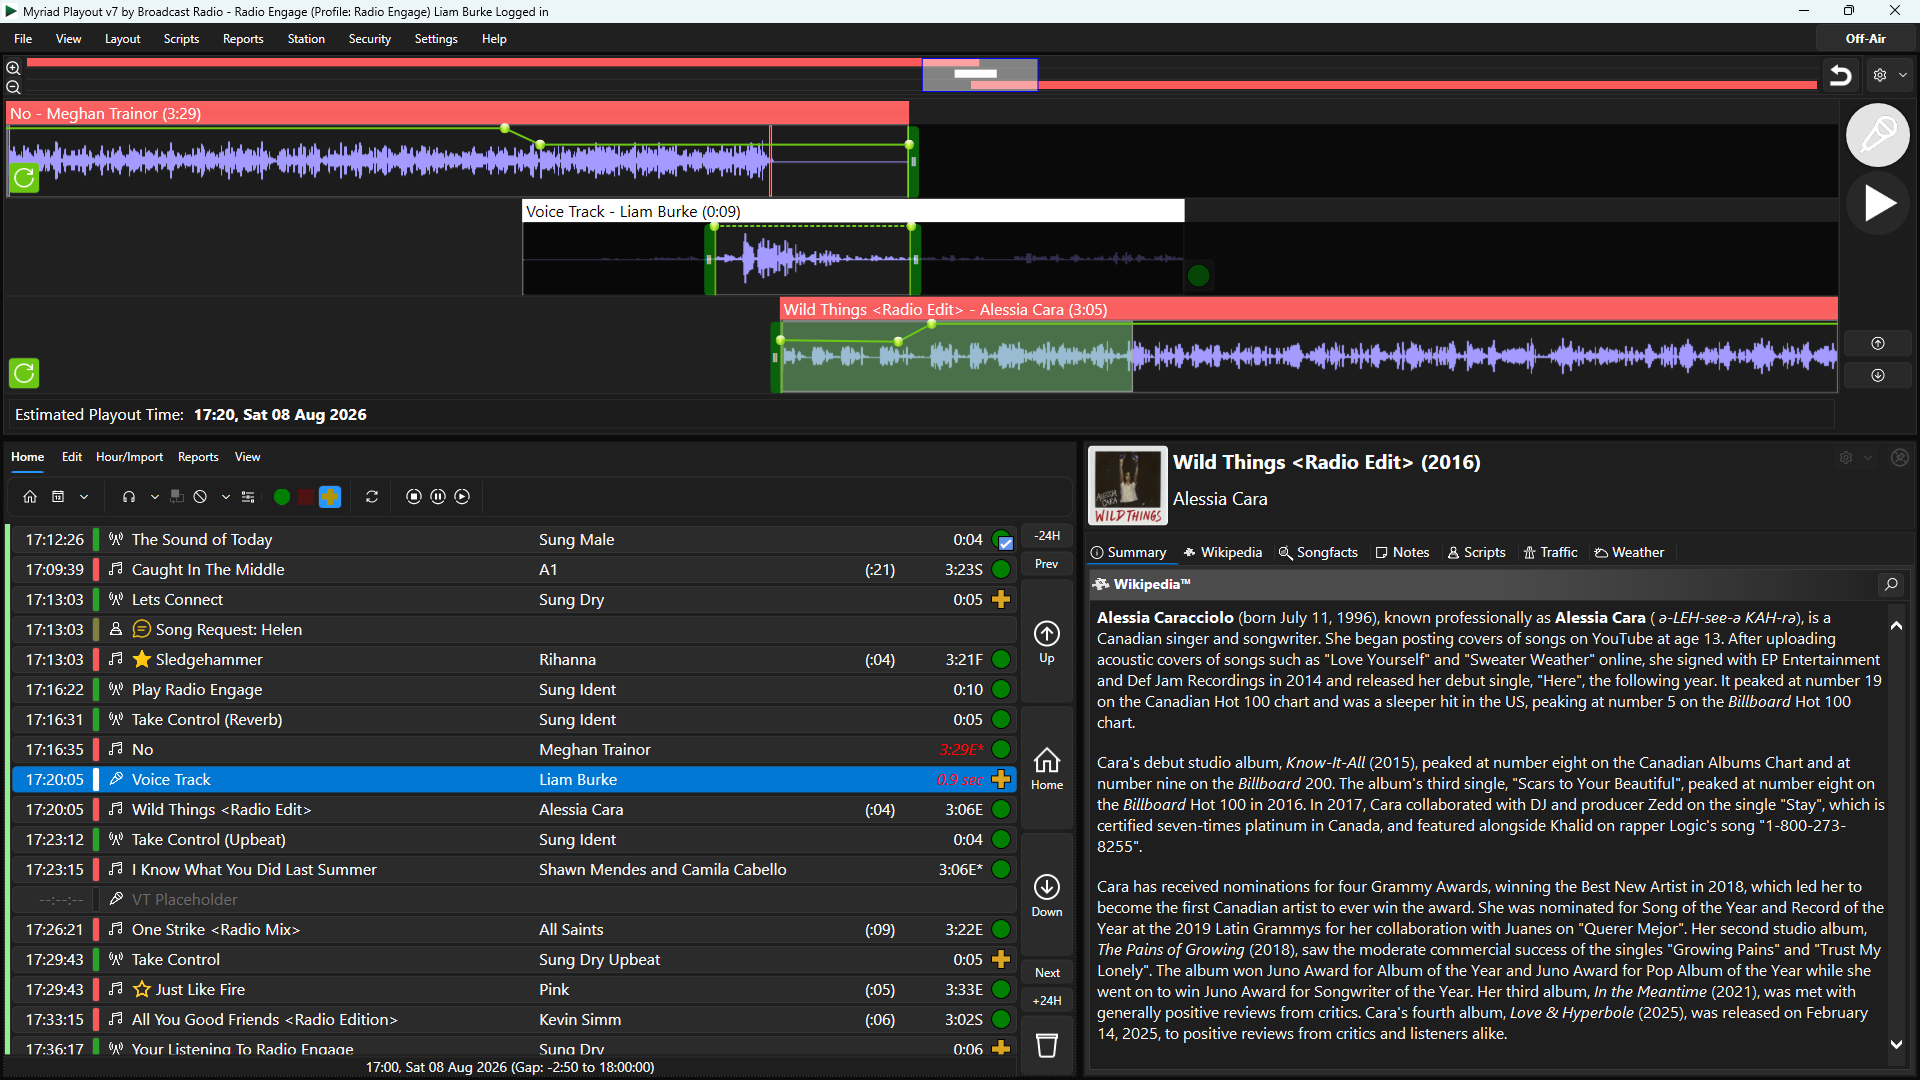Viewport: 1920px width, 1080px height.
Task: Expand the dropdown next to the calendar icon
Action: [x=84, y=497]
